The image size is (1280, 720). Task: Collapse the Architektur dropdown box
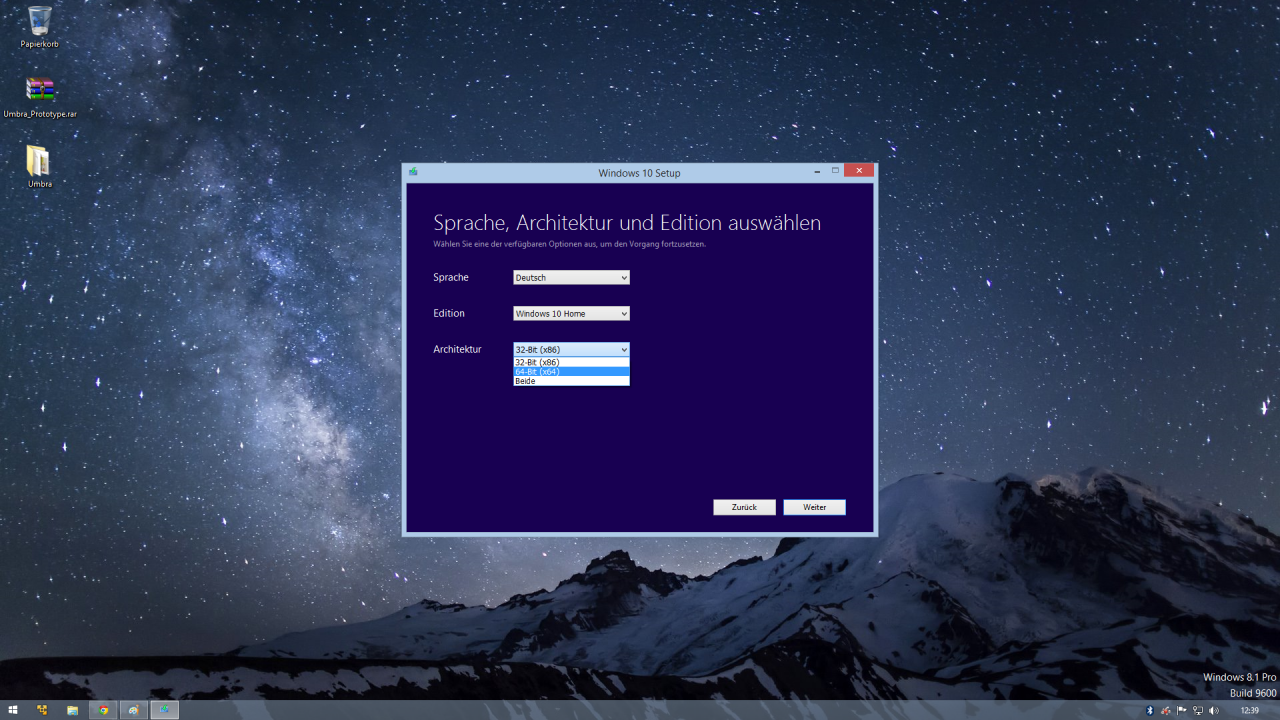click(x=571, y=349)
